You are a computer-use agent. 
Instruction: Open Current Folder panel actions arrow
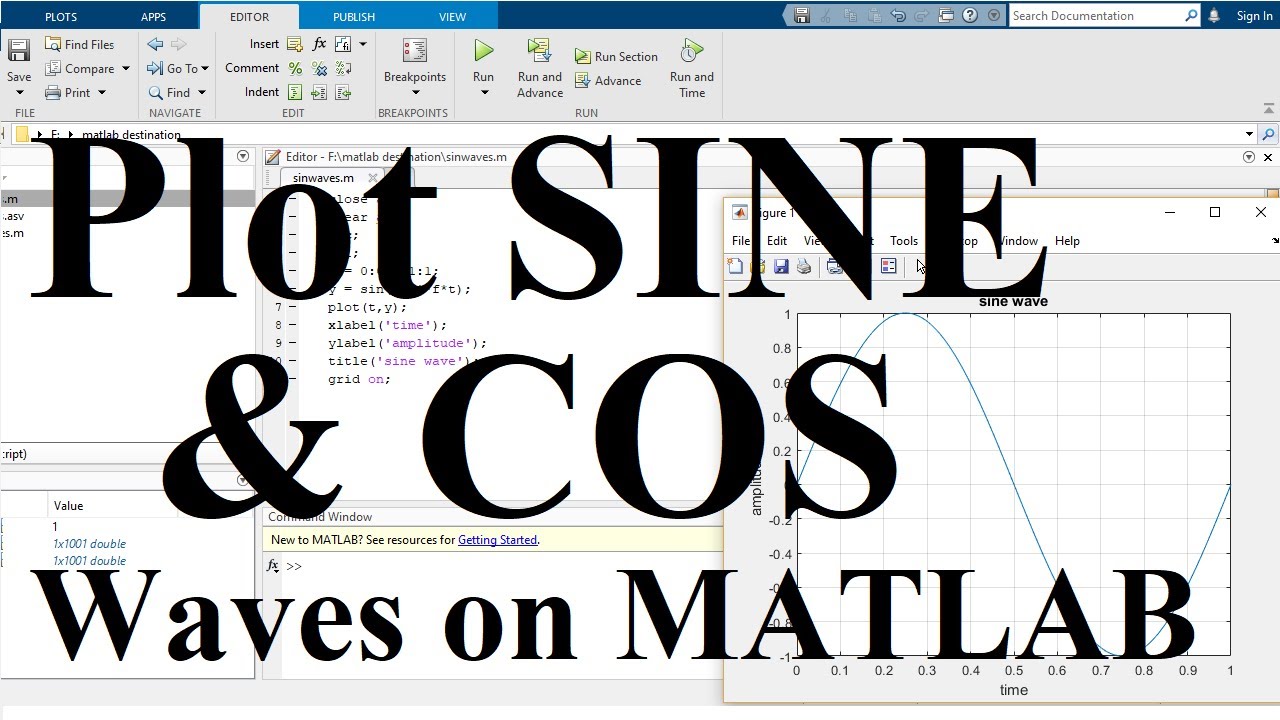point(242,156)
